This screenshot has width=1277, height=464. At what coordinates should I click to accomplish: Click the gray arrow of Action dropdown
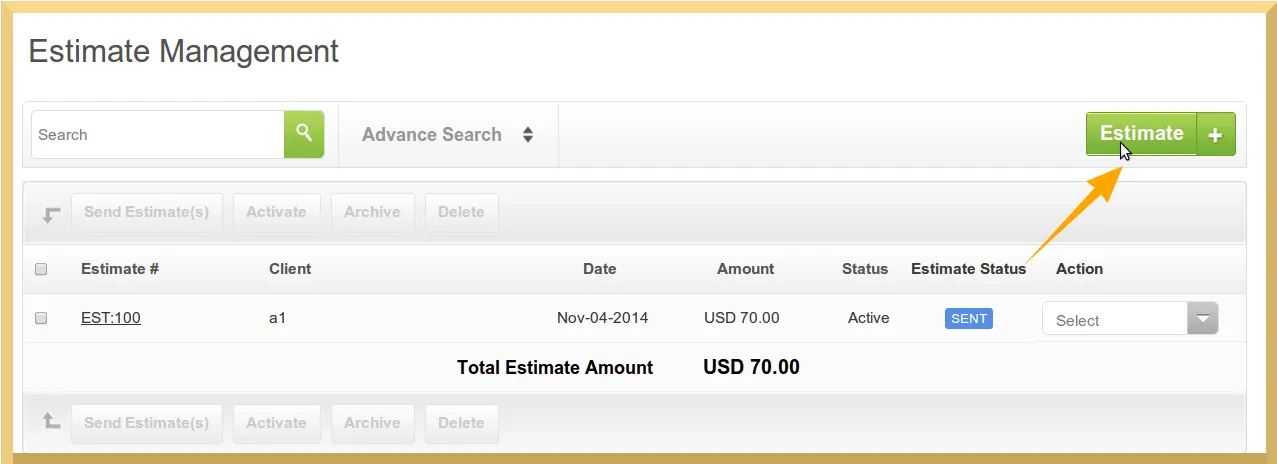click(1203, 319)
